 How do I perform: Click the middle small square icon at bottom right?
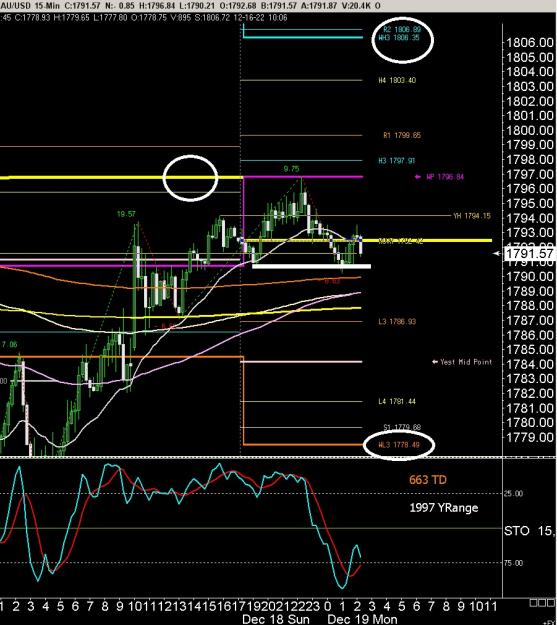(541, 603)
